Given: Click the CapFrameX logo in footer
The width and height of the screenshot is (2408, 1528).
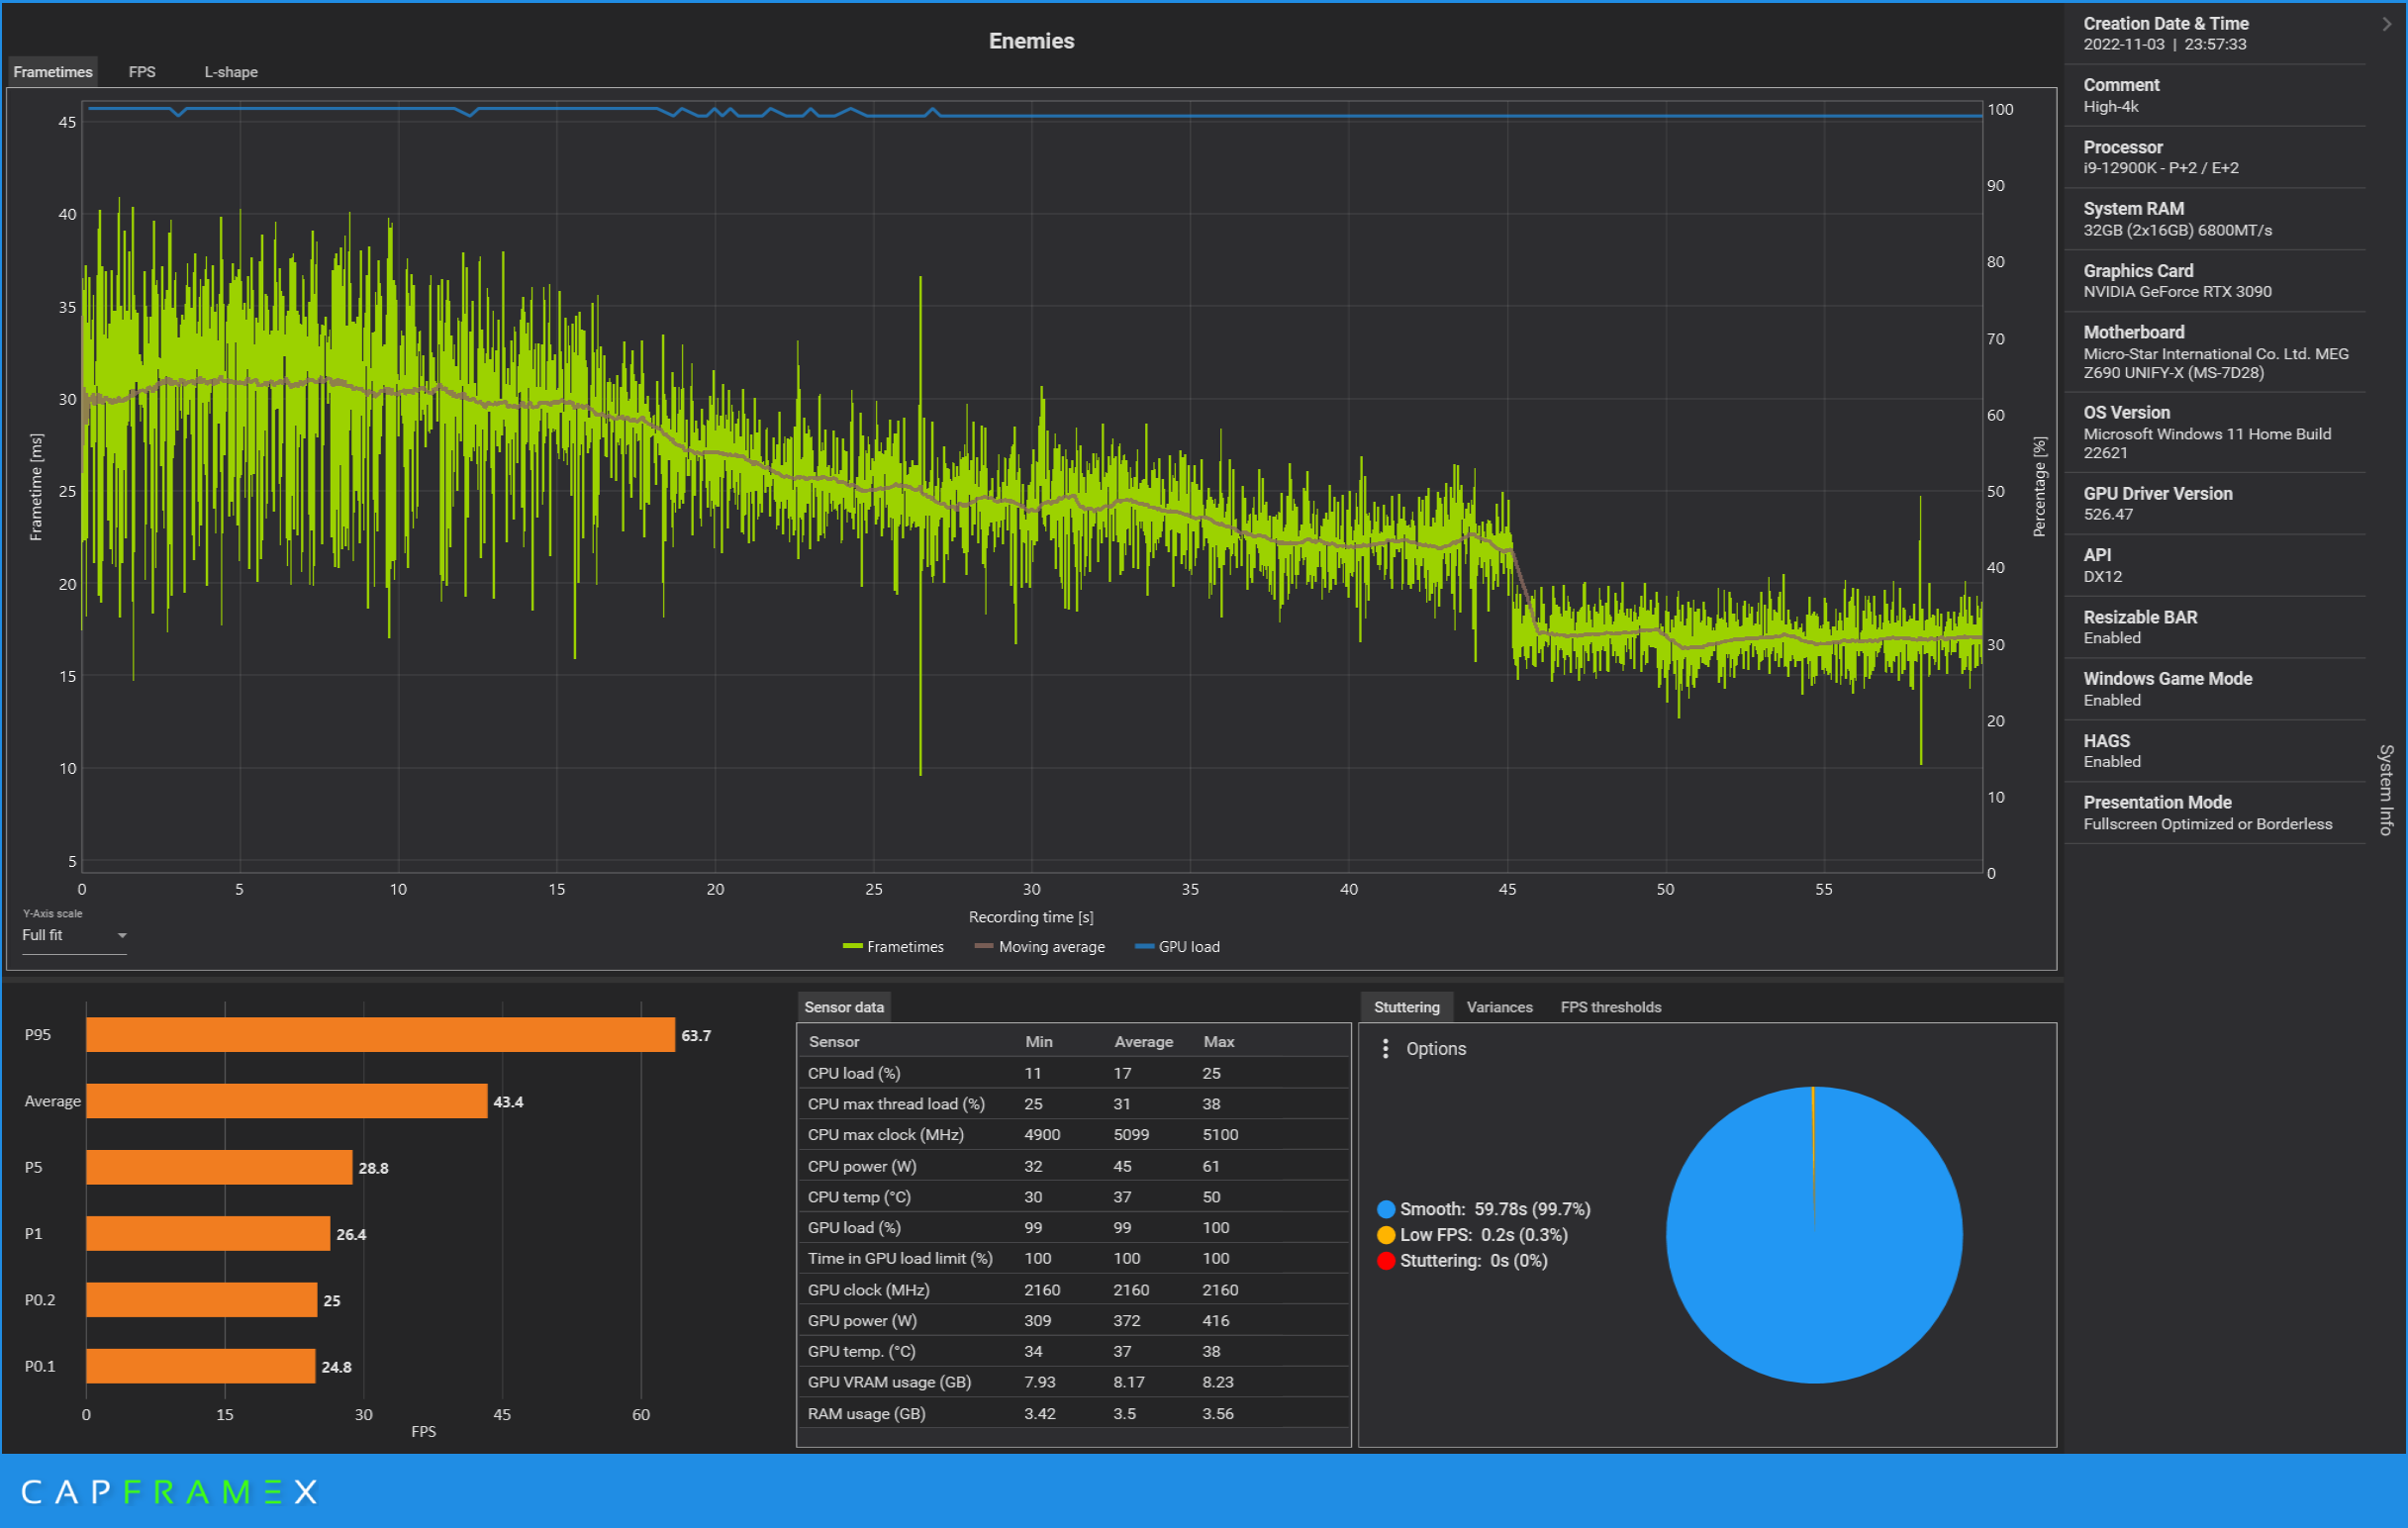Looking at the screenshot, I should (x=169, y=1492).
